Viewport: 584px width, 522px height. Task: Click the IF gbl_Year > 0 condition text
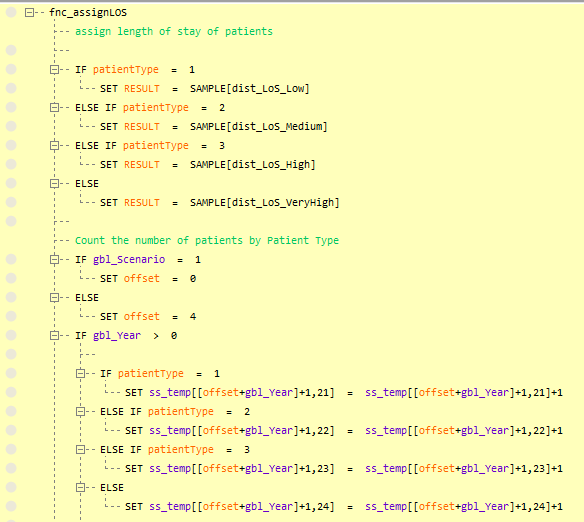126,336
